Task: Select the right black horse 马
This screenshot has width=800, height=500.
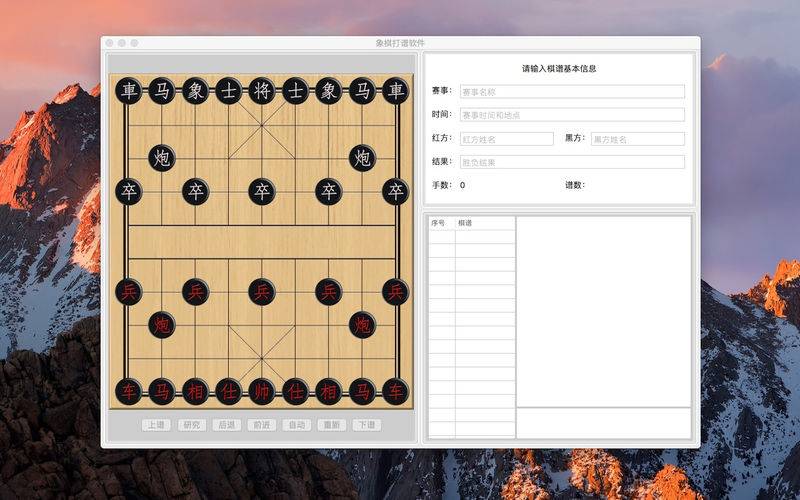Action: click(x=362, y=91)
